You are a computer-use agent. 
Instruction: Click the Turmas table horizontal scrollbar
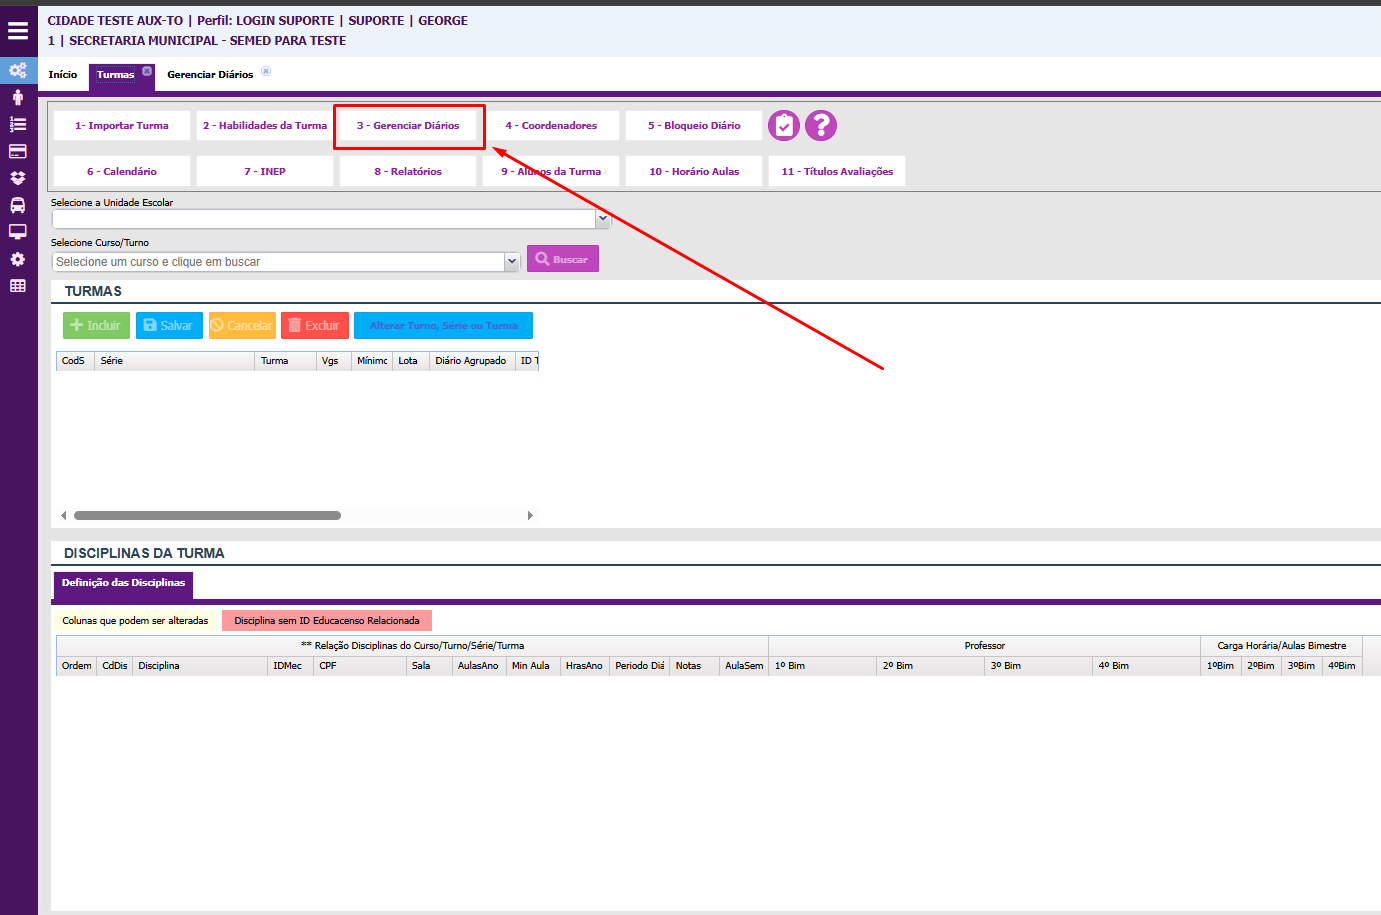tap(207, 516)
